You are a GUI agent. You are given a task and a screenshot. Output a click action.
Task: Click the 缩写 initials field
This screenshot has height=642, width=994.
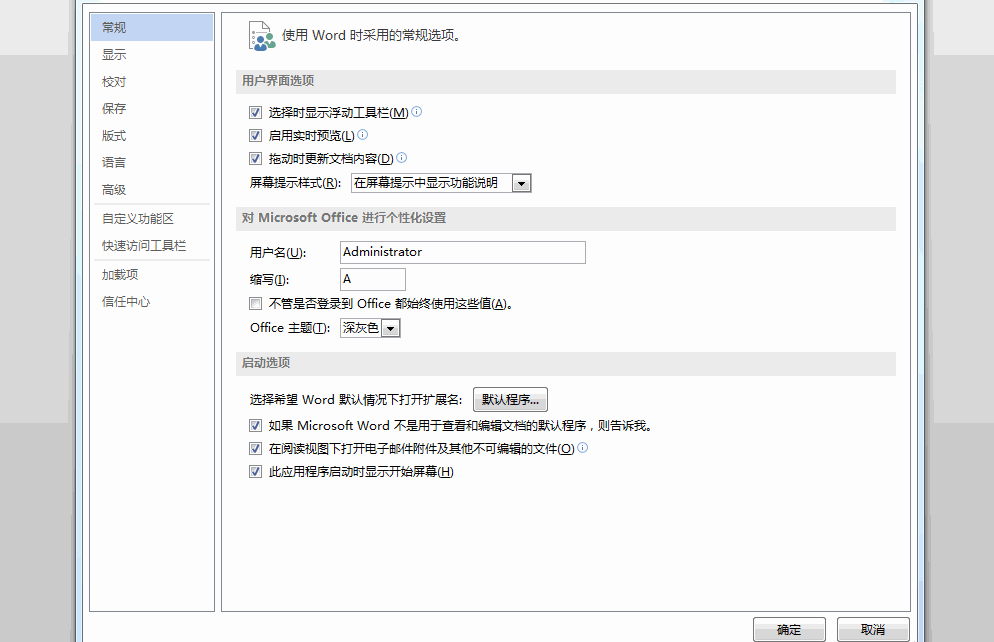(x=373, y=279)
